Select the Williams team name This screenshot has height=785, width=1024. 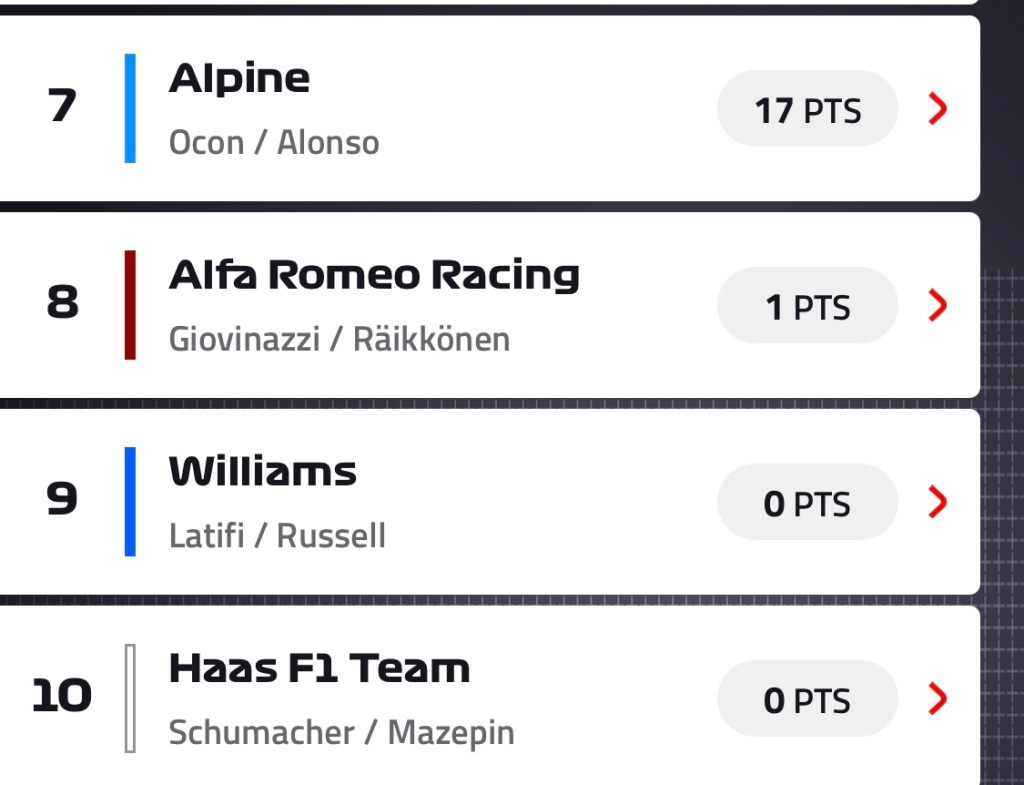262,471
